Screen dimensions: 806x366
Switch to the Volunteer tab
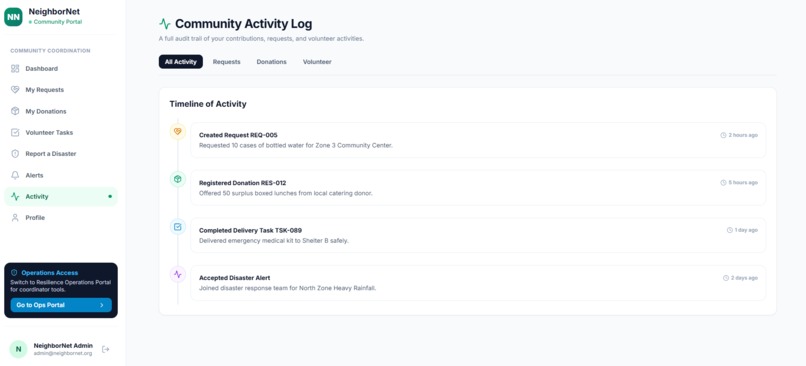coord(317,62)
